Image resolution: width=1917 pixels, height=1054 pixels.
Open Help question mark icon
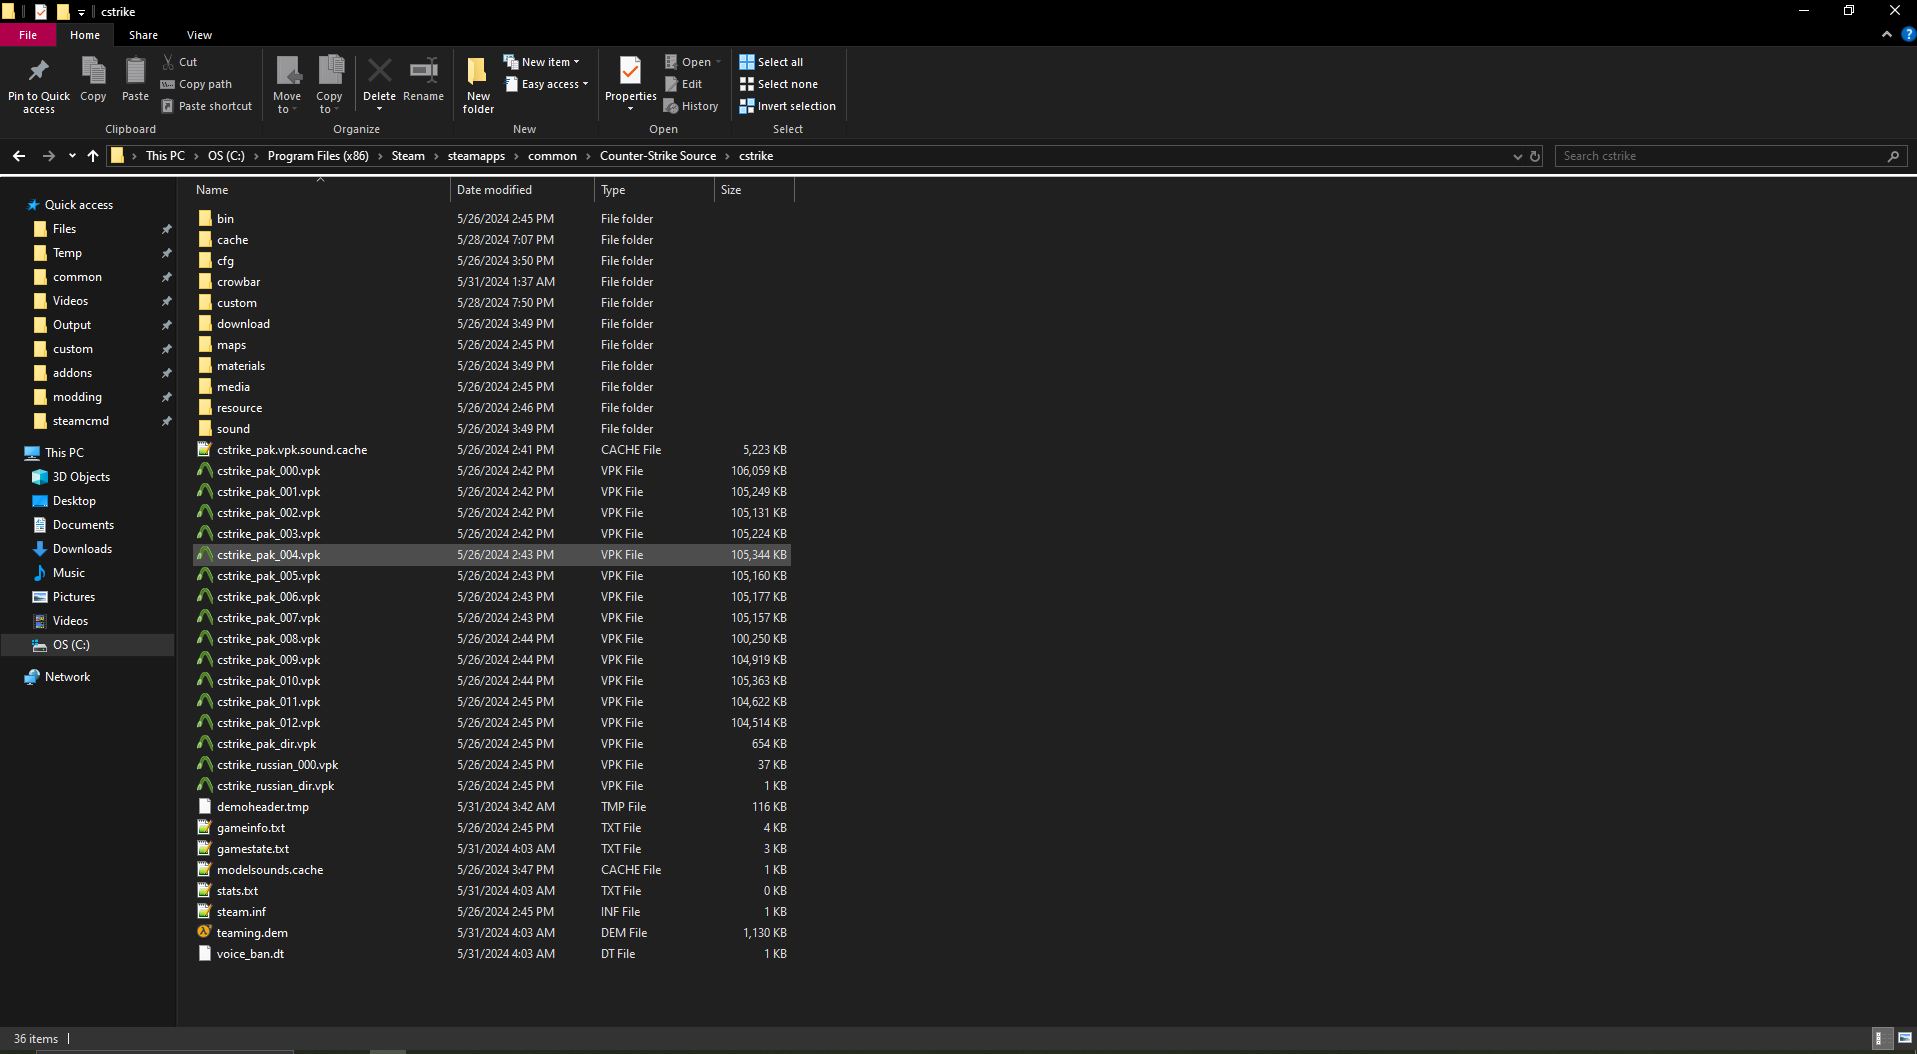click(1907, 34)
